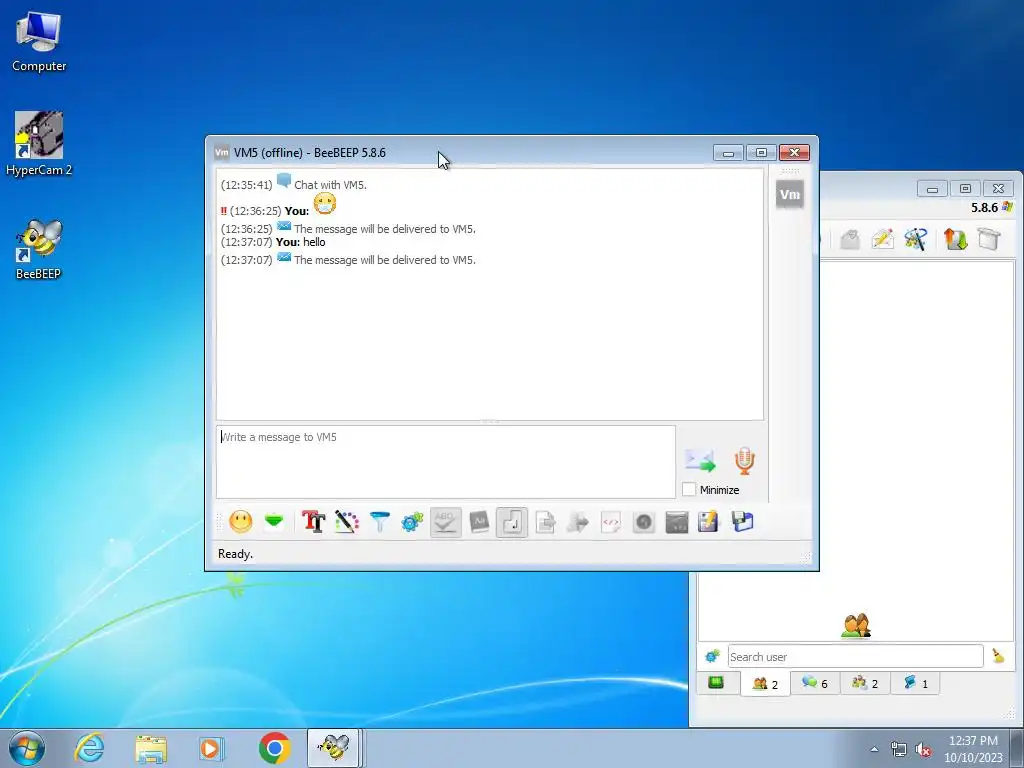Image resolution: width=1024 pixels, height=768 pixels.
Task: Click the source code </> icon
Action: tap(611, 522)
